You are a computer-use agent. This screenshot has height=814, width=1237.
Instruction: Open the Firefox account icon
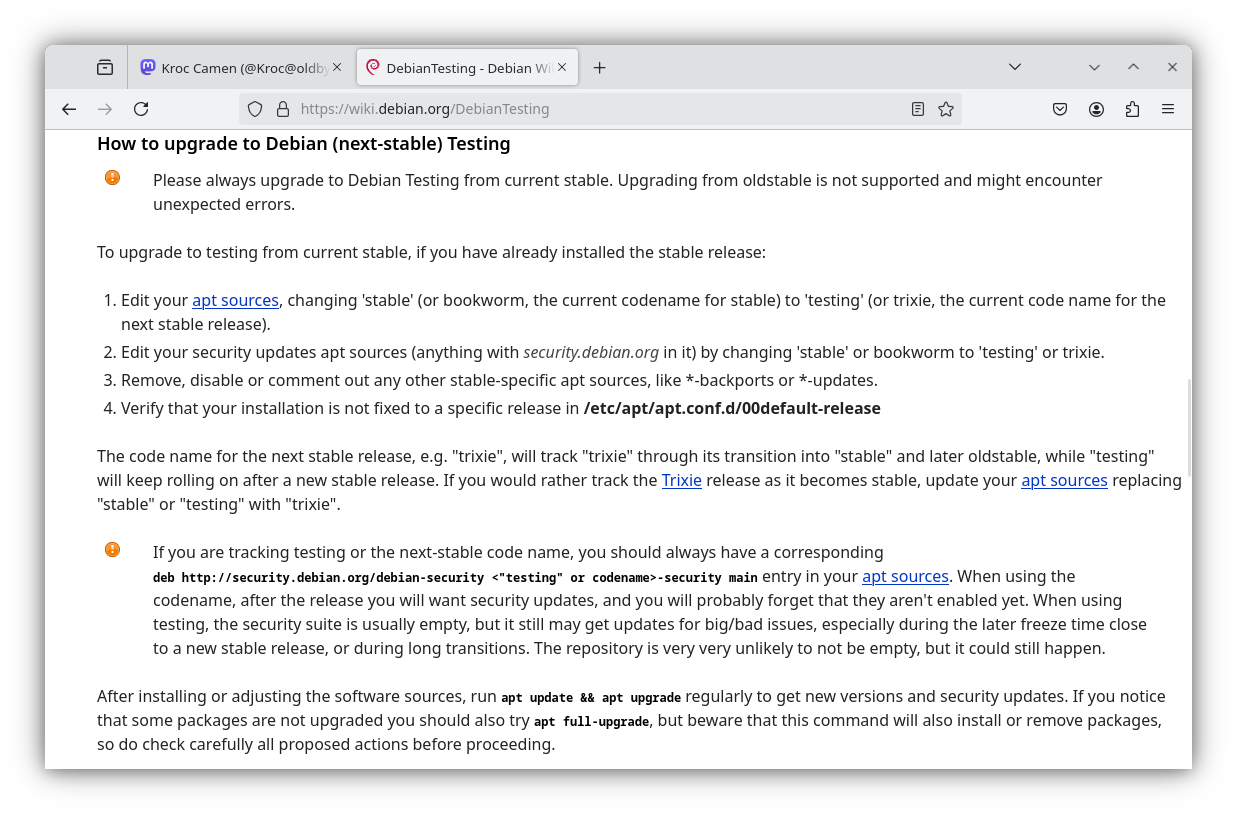[1097, 109]
